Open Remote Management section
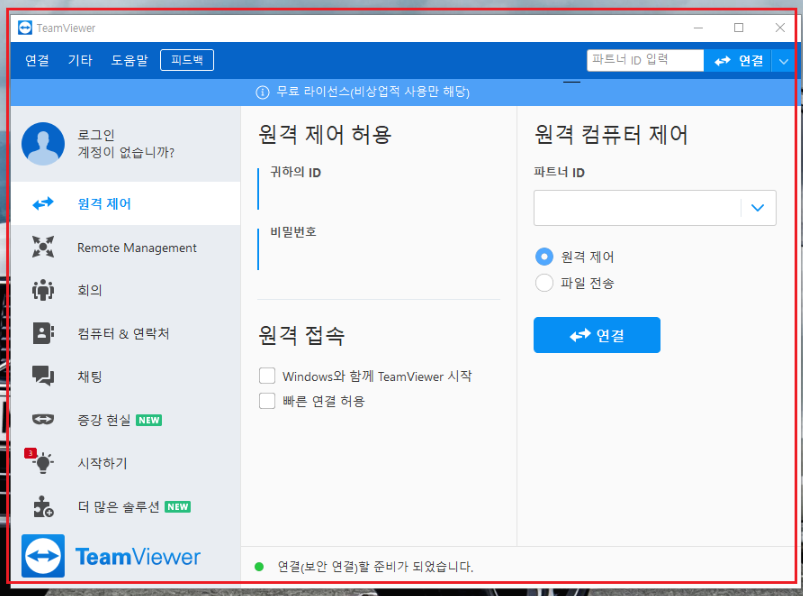The height and width of the screenshot is (596, 803). tap(125, 247)
